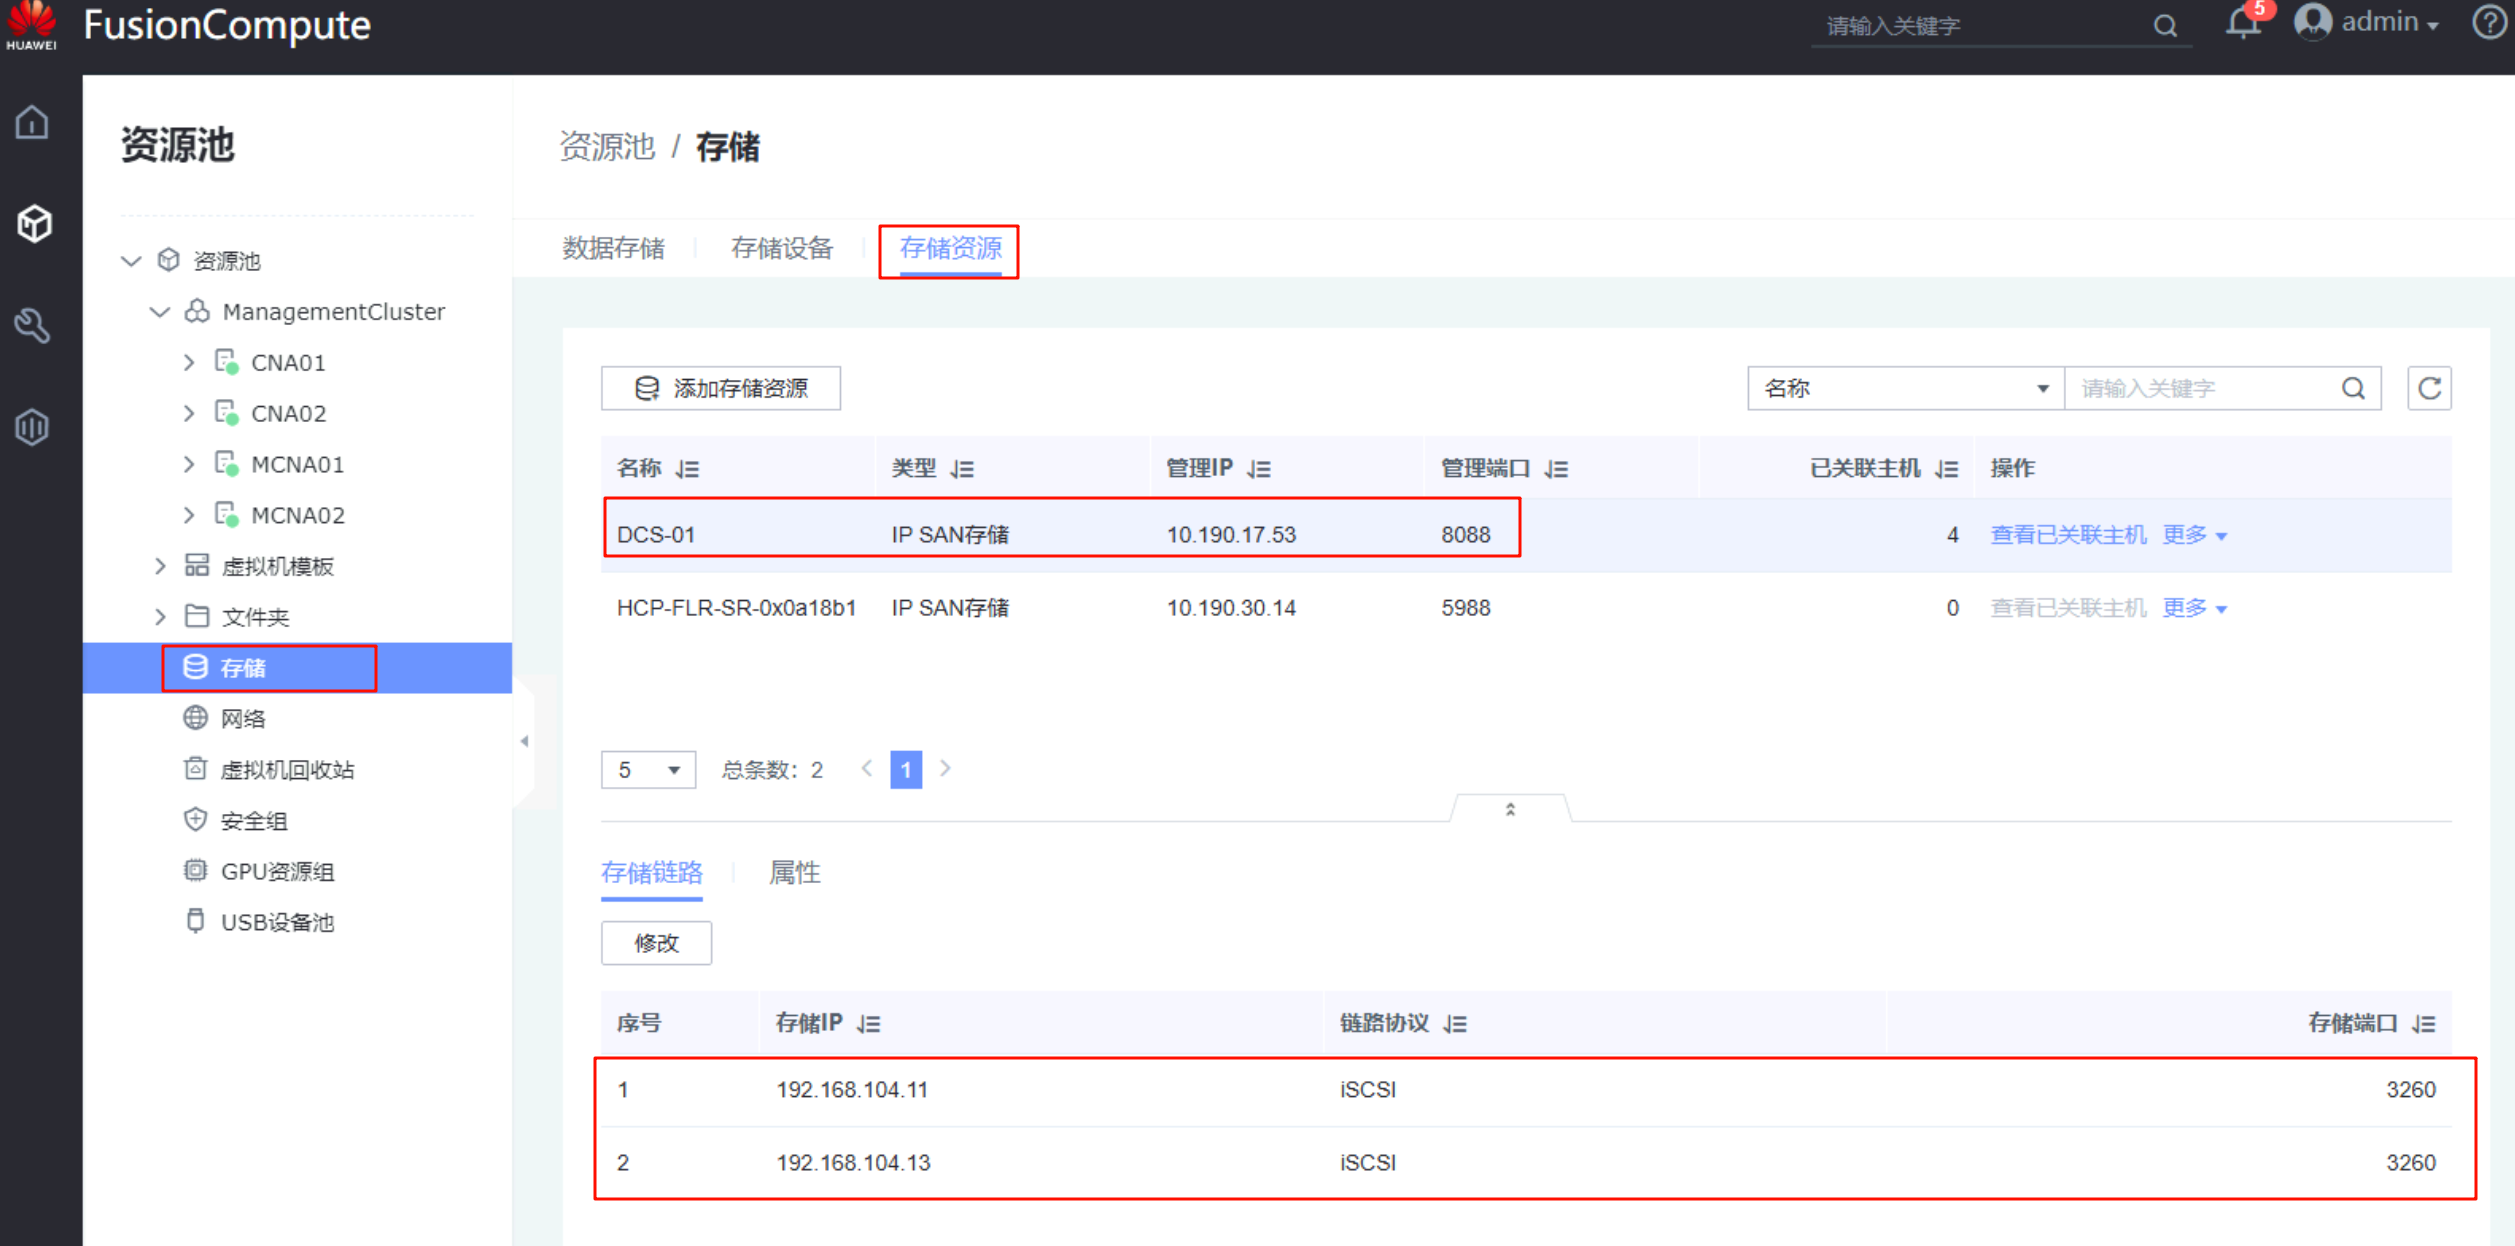
Task: Sort table by 已关联主机 column
Action: point(1947,469)
